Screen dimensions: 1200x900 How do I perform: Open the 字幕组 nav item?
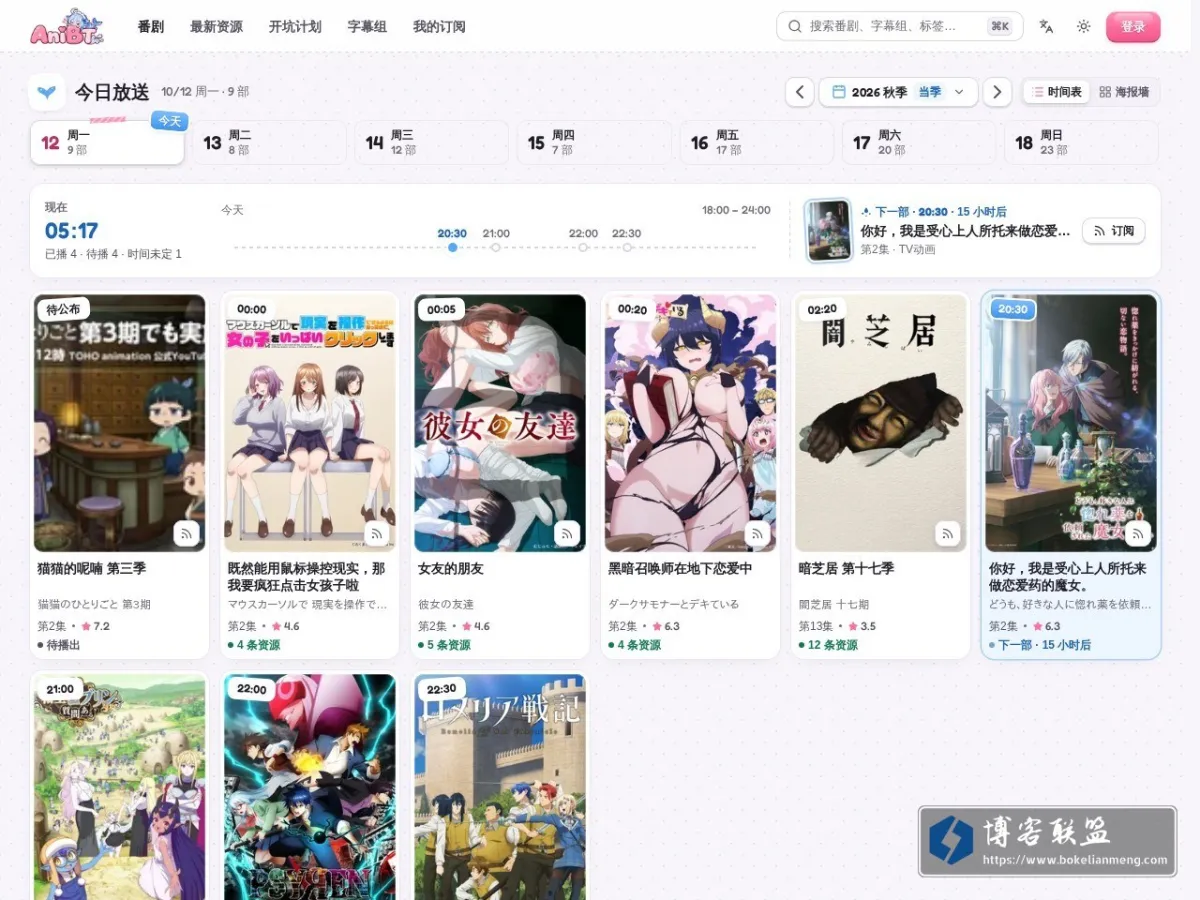click(x=367, y=27)
